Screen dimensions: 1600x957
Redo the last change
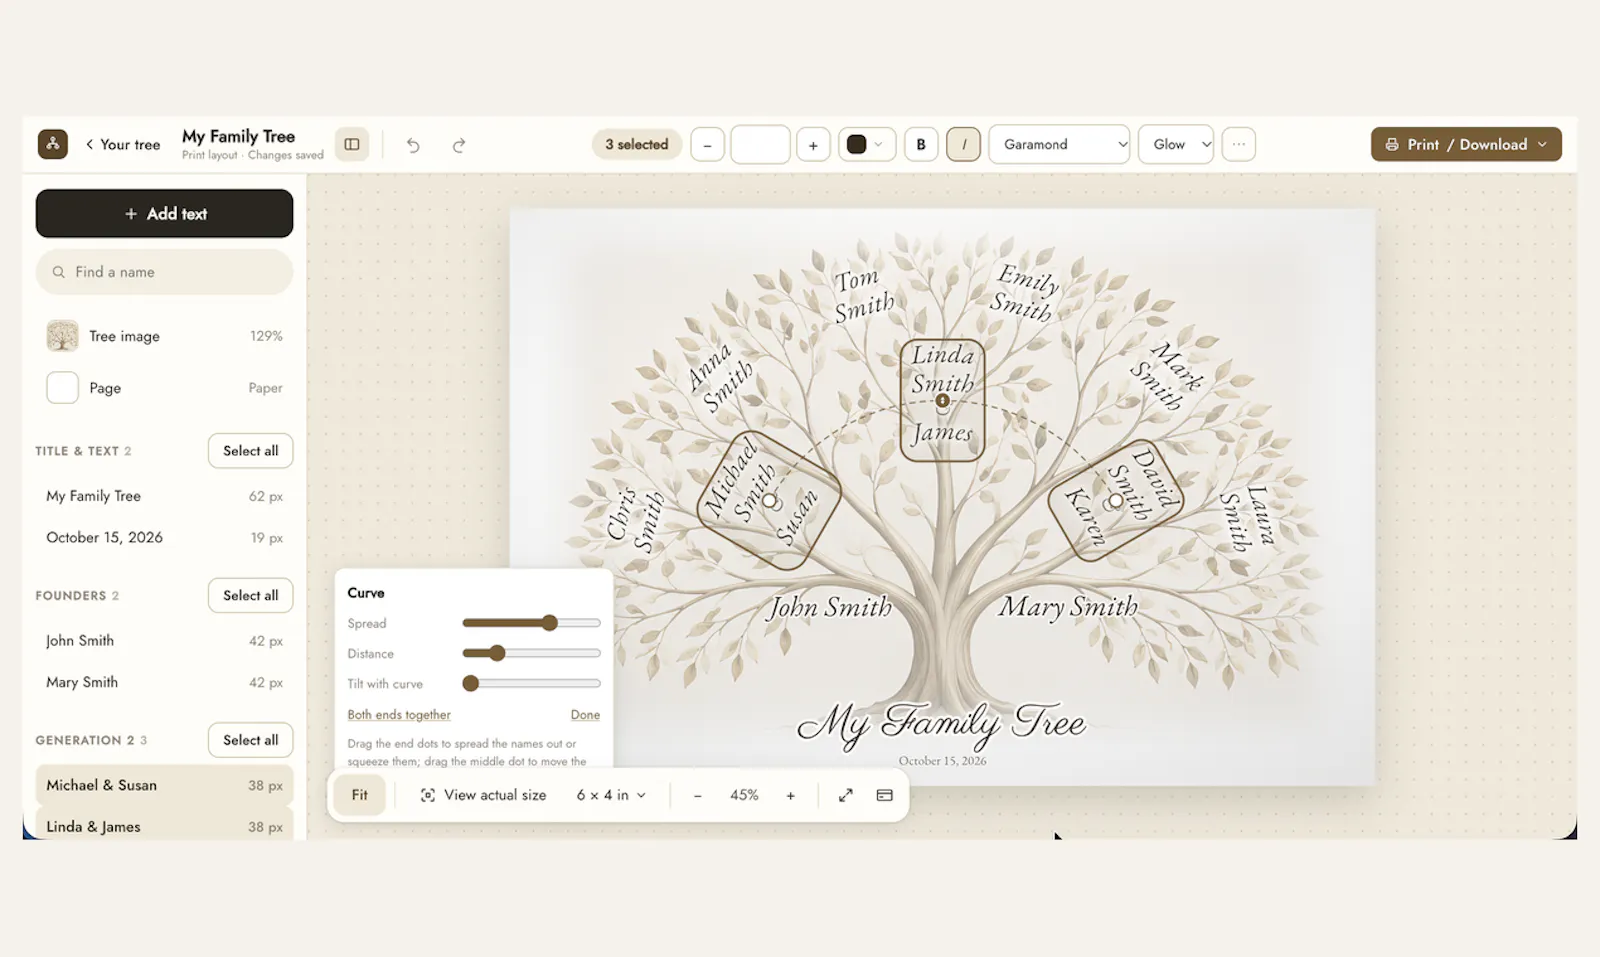pyautogui.click(x=459, y=145)
